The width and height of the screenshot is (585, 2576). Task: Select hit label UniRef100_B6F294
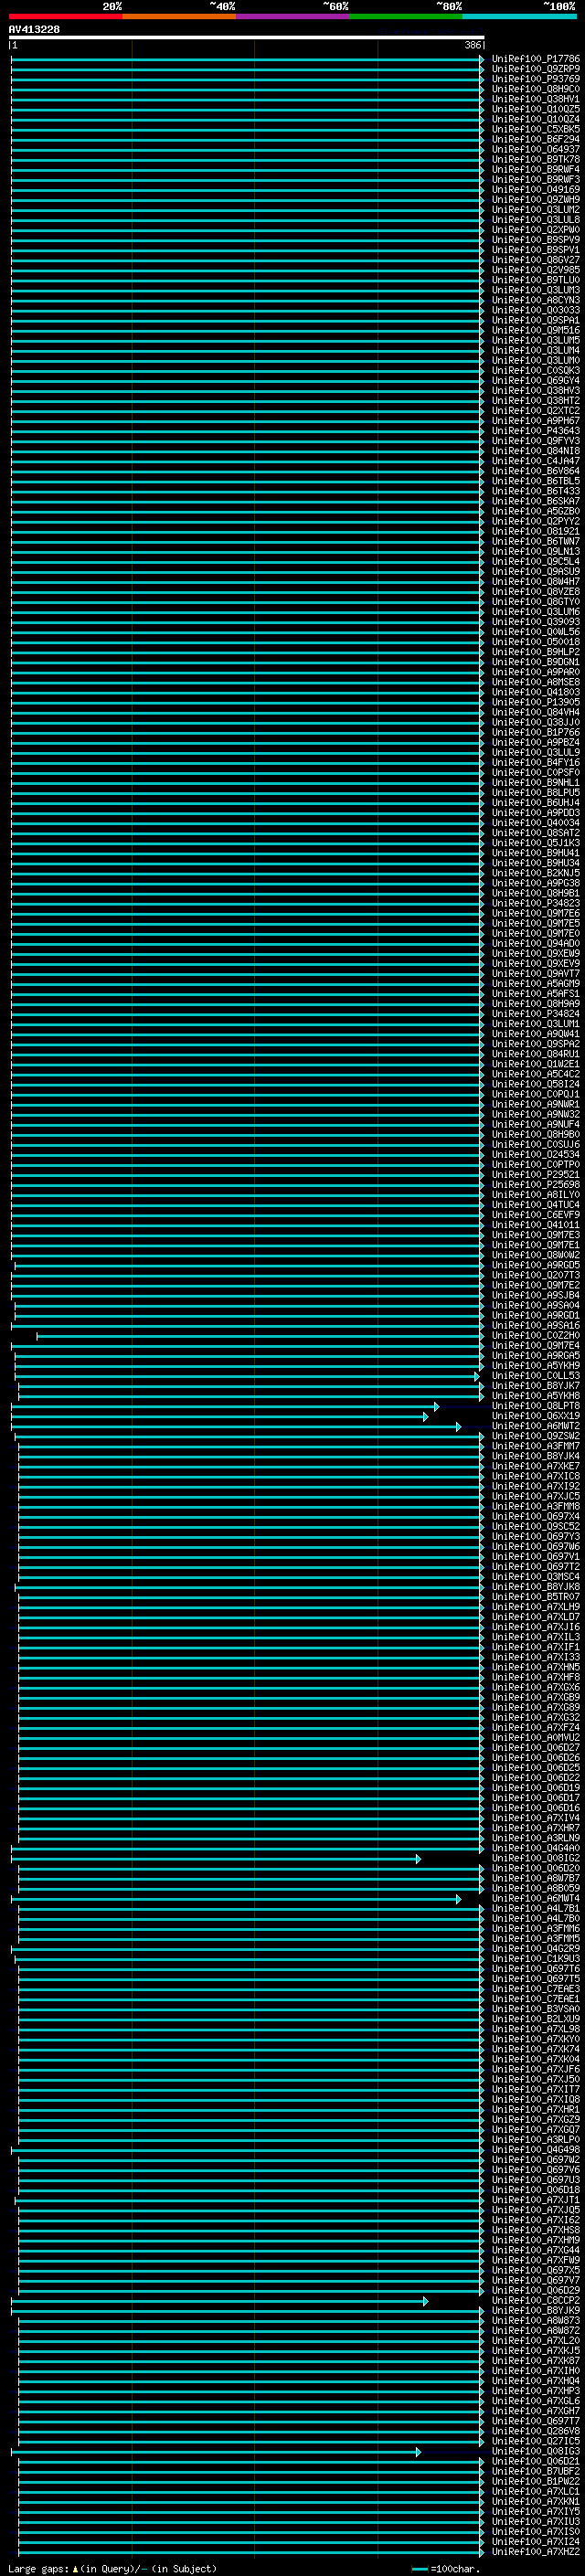click(535, 139)
